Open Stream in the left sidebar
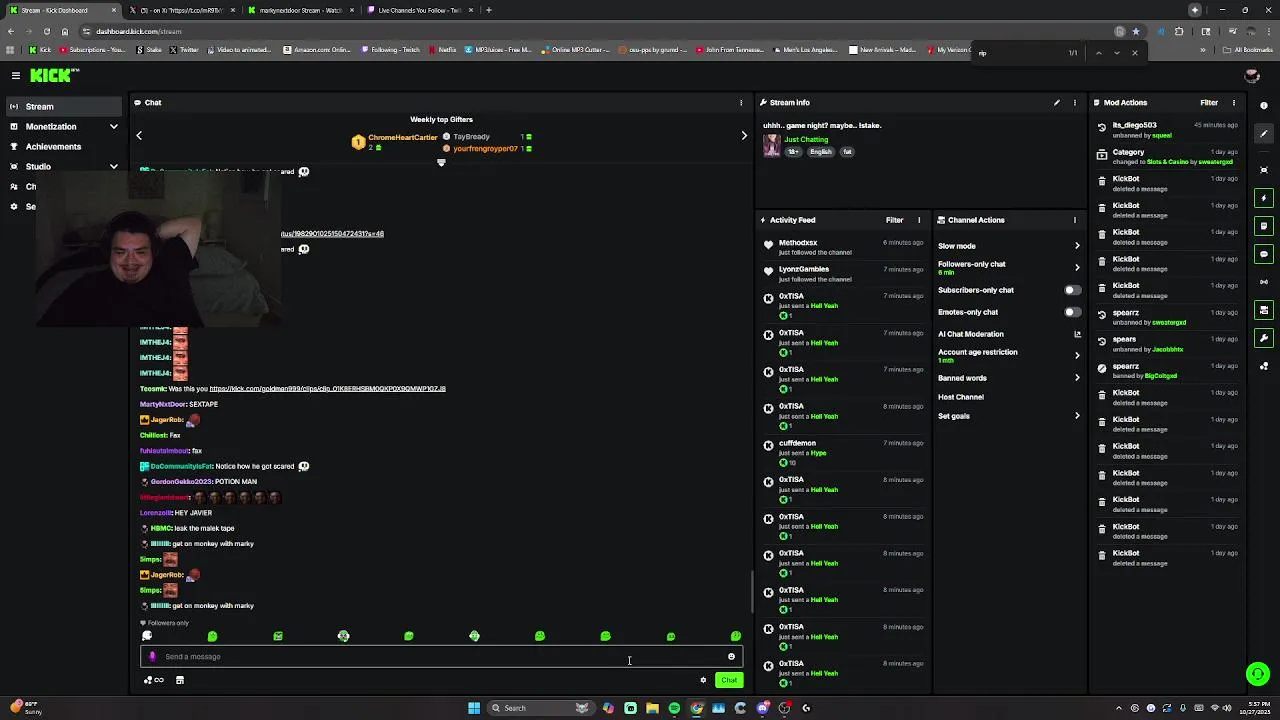1280x720 pixels. click(x=64, y=106)
